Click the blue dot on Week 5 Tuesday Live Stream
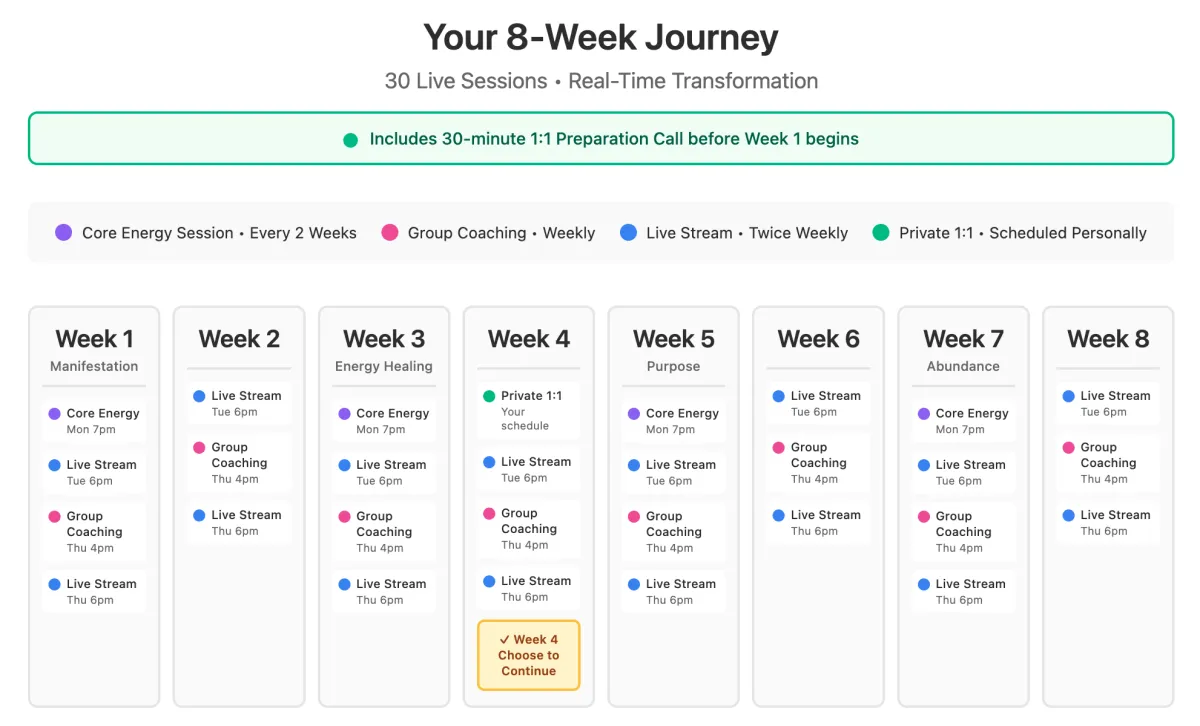Screen dimensions: 1200x726 pos(634,465)
